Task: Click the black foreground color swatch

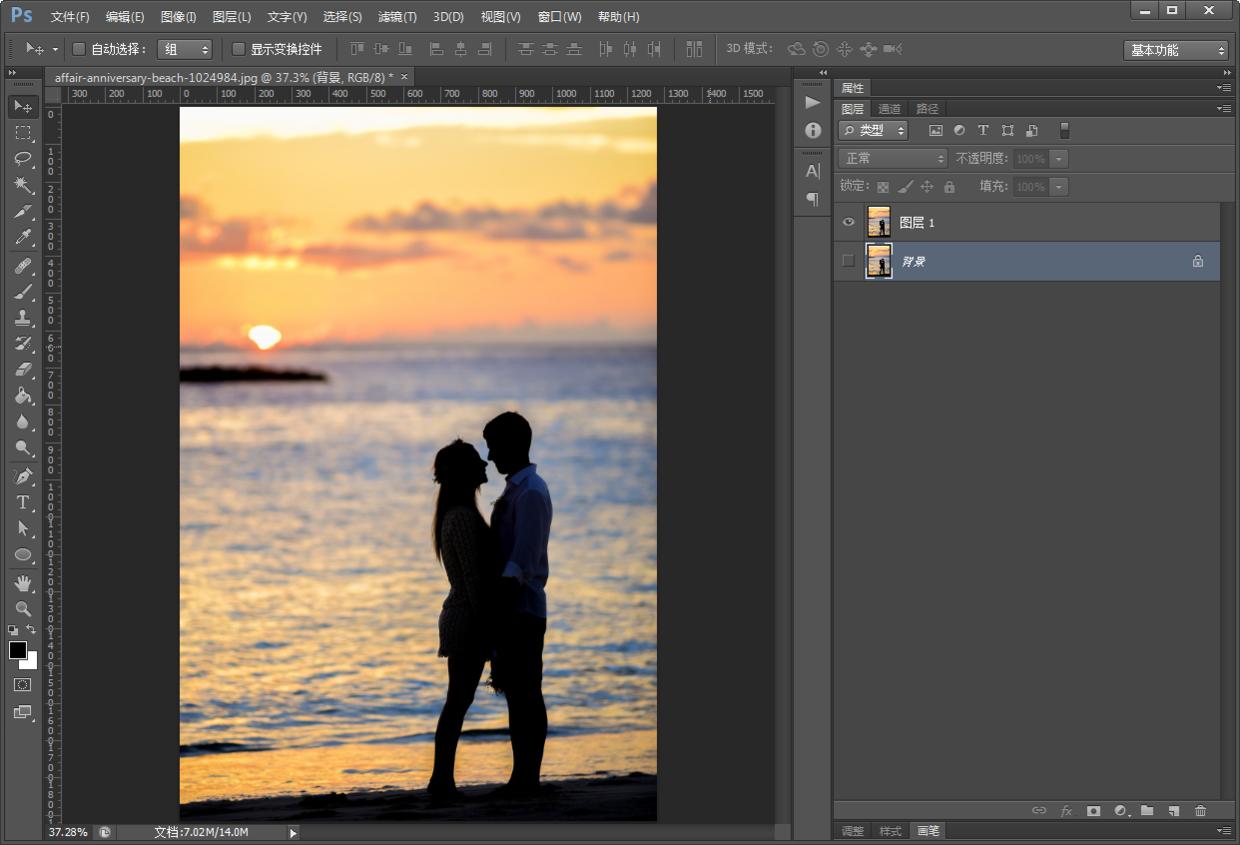Action: [x=18, y=650]
